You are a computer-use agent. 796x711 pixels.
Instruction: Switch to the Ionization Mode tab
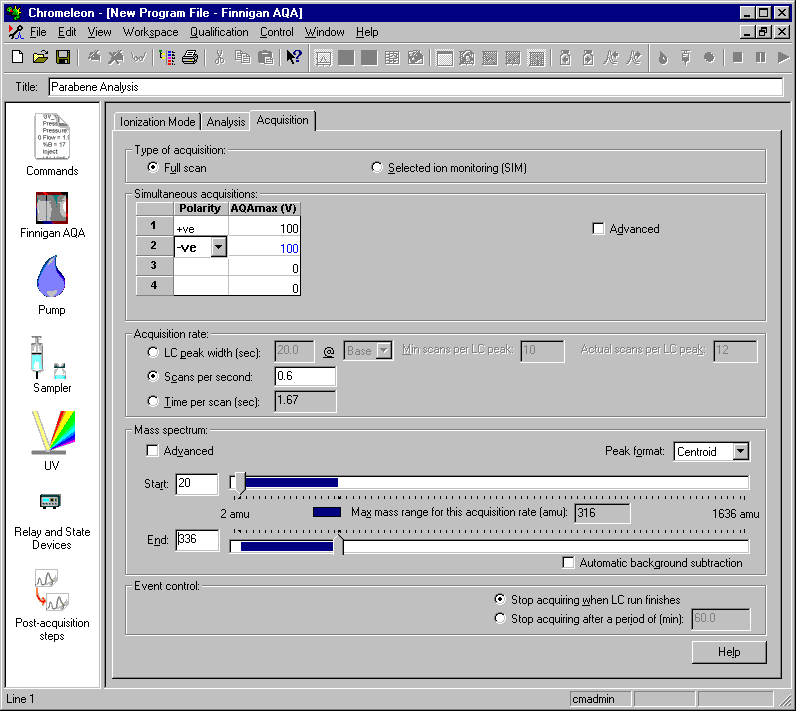point(157,122)
